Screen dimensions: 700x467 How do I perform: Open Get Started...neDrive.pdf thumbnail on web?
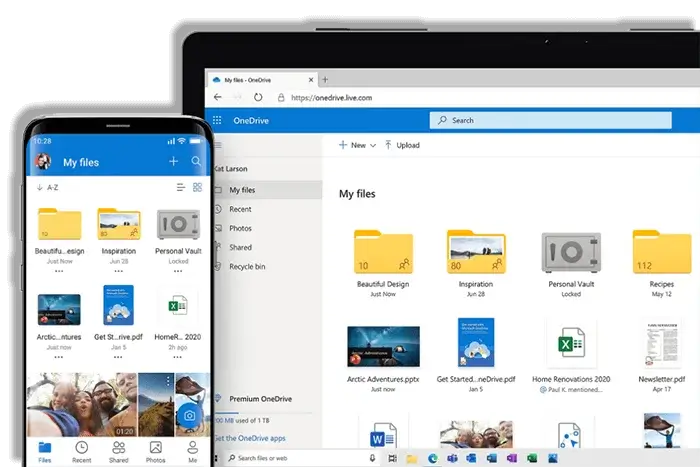476,342
